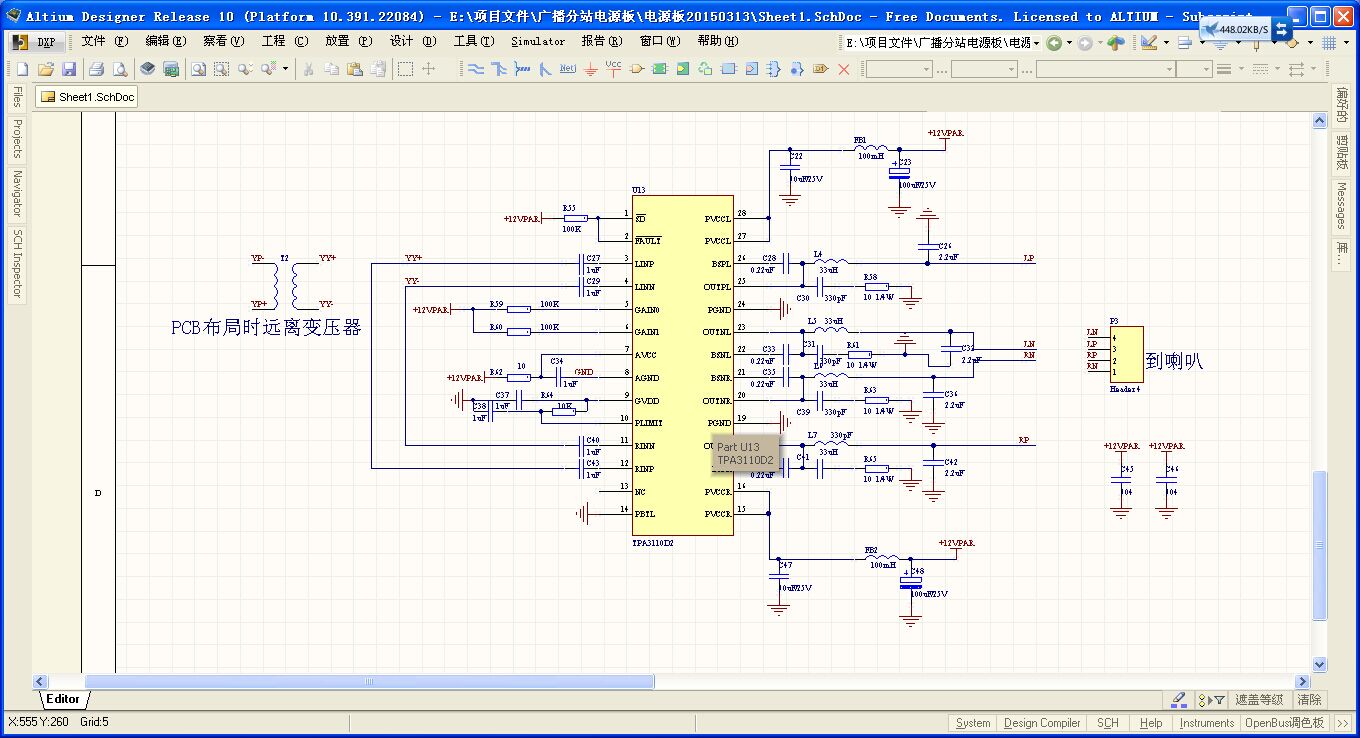
Task: Open the Files side panel tab
Action: [x=17, y=98]
